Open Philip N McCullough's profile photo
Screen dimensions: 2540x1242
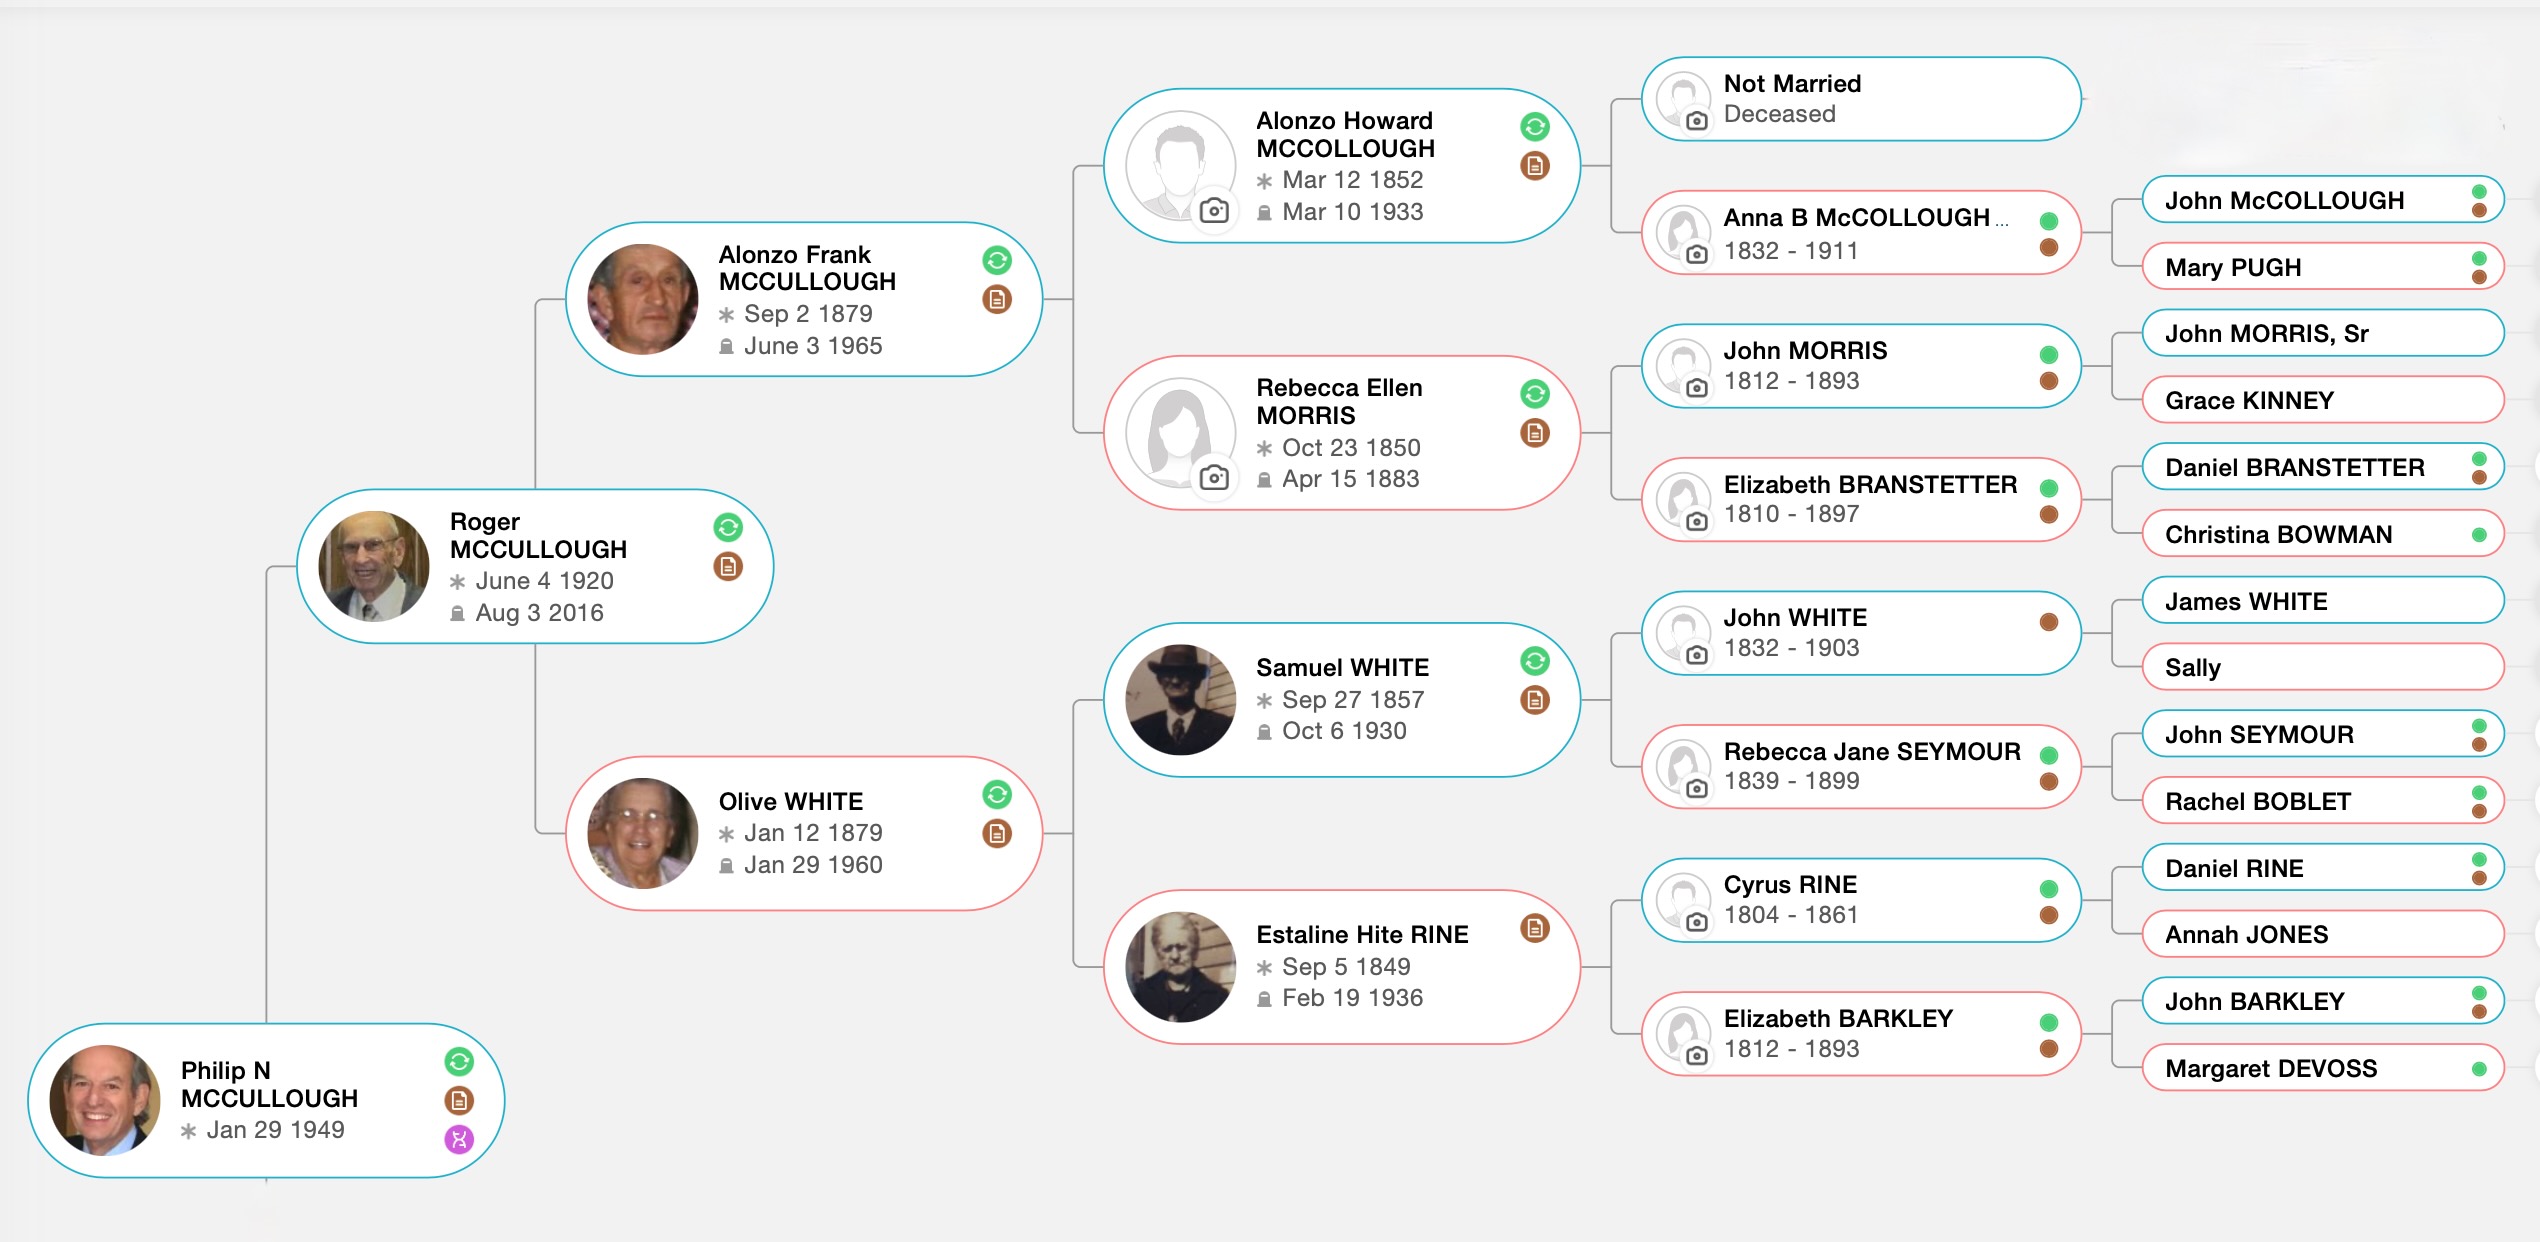(x=105, y=1100)
